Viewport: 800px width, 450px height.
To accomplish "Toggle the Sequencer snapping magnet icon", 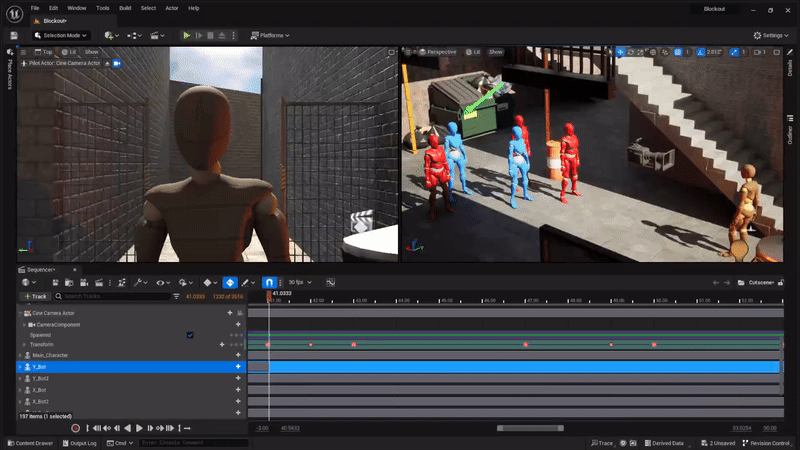I will click(269, 283).
